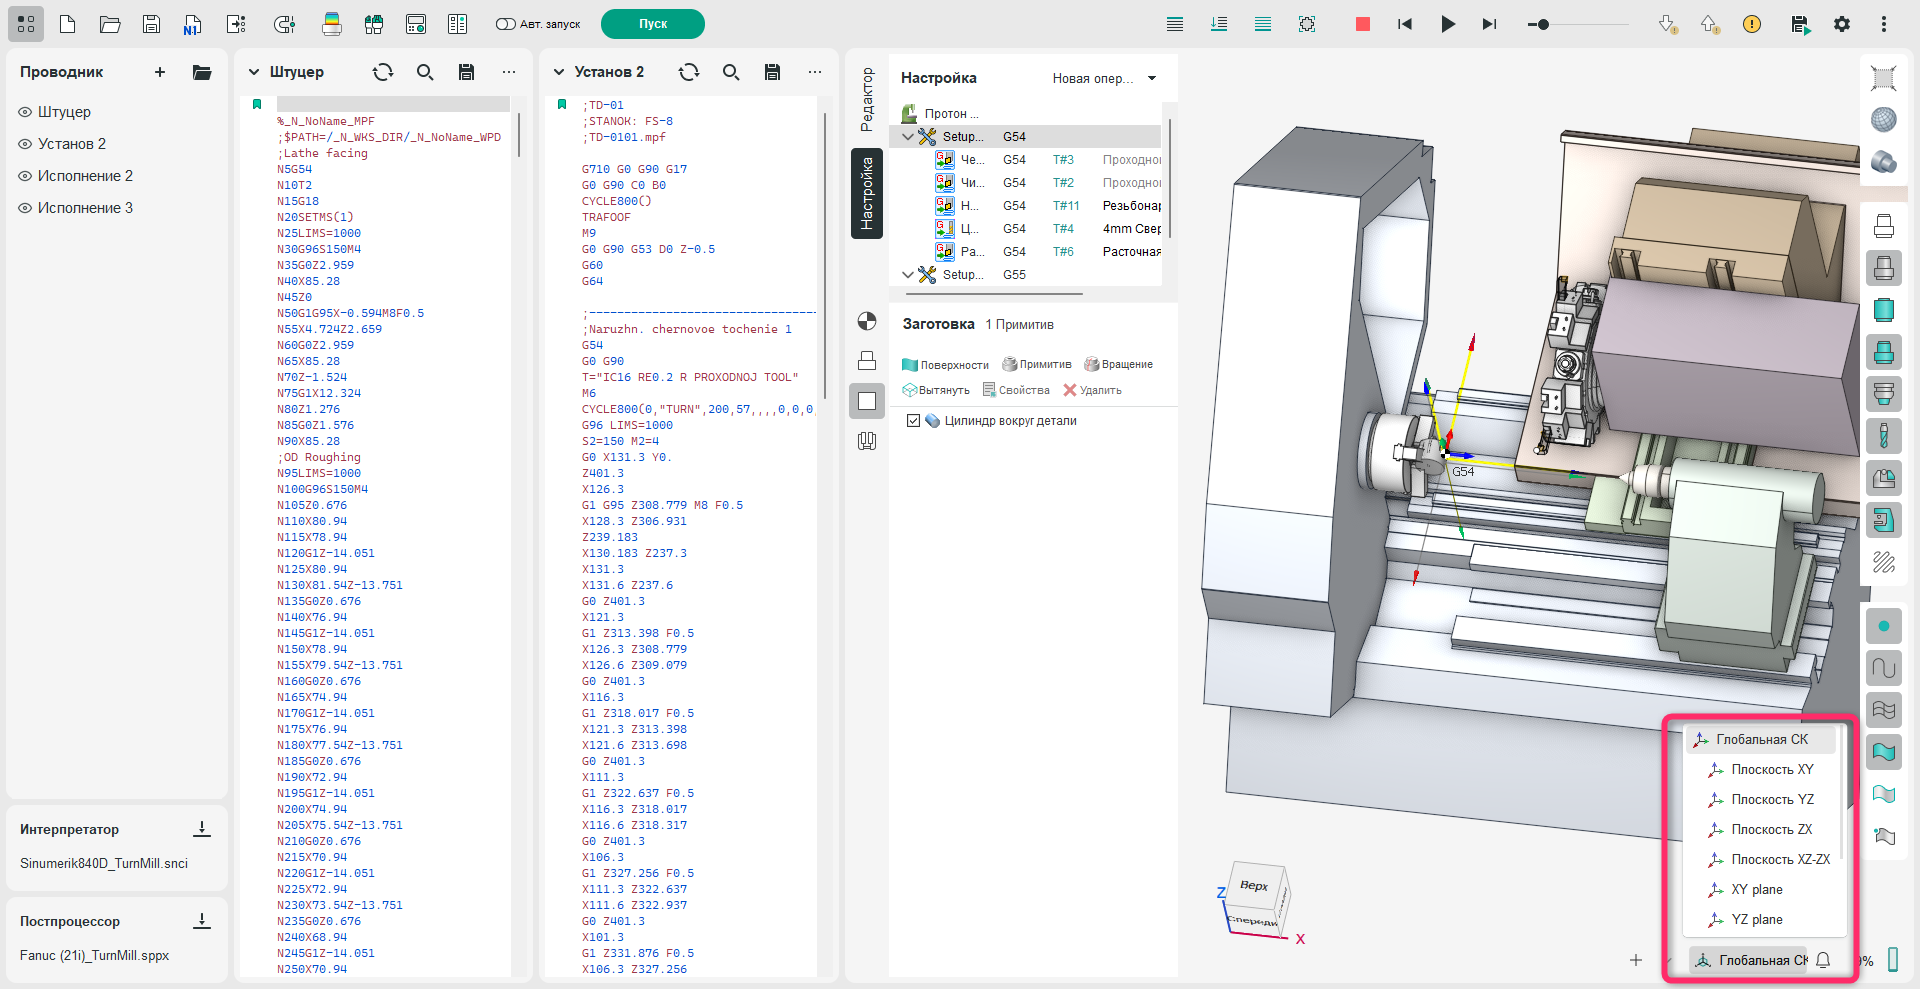Click search icon in Установ 2 panel

coord(731,72)
